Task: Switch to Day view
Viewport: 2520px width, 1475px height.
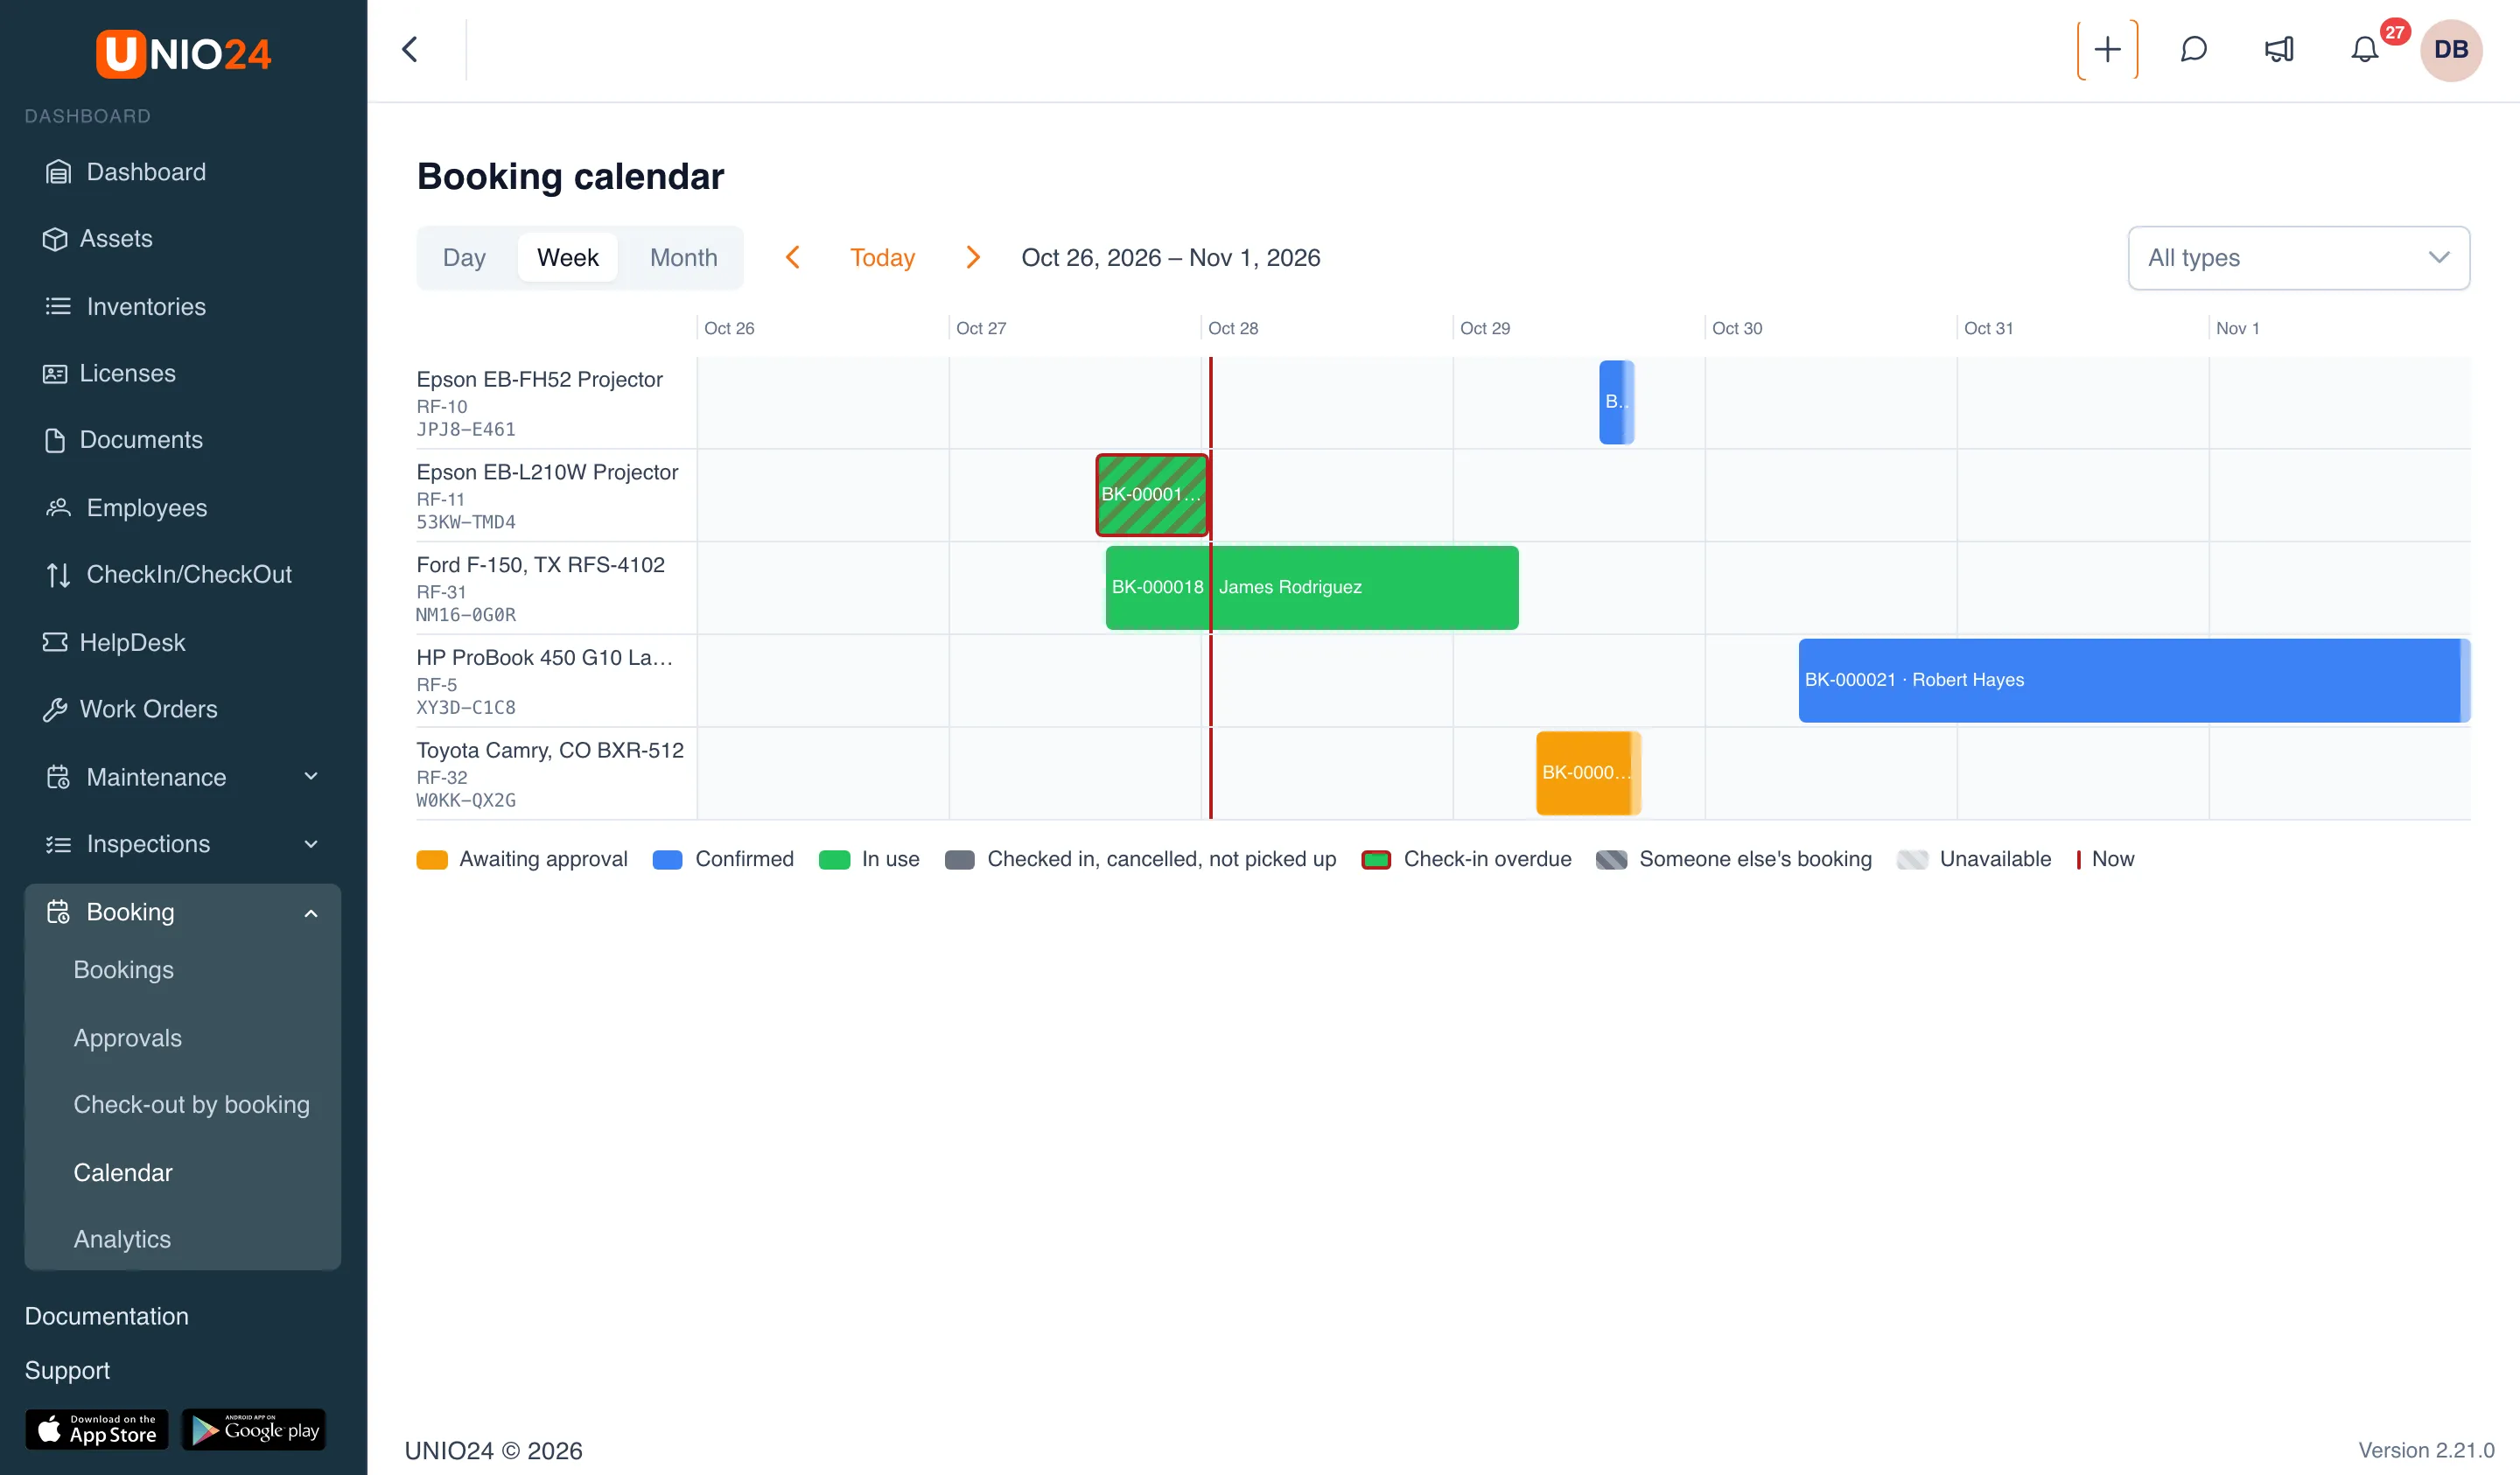Action: [x=464, y=258]
